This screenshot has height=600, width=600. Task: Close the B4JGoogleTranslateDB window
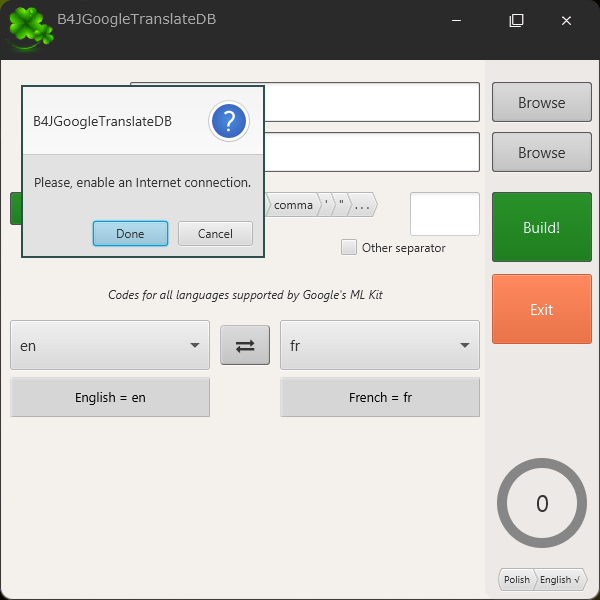[566, 20]
